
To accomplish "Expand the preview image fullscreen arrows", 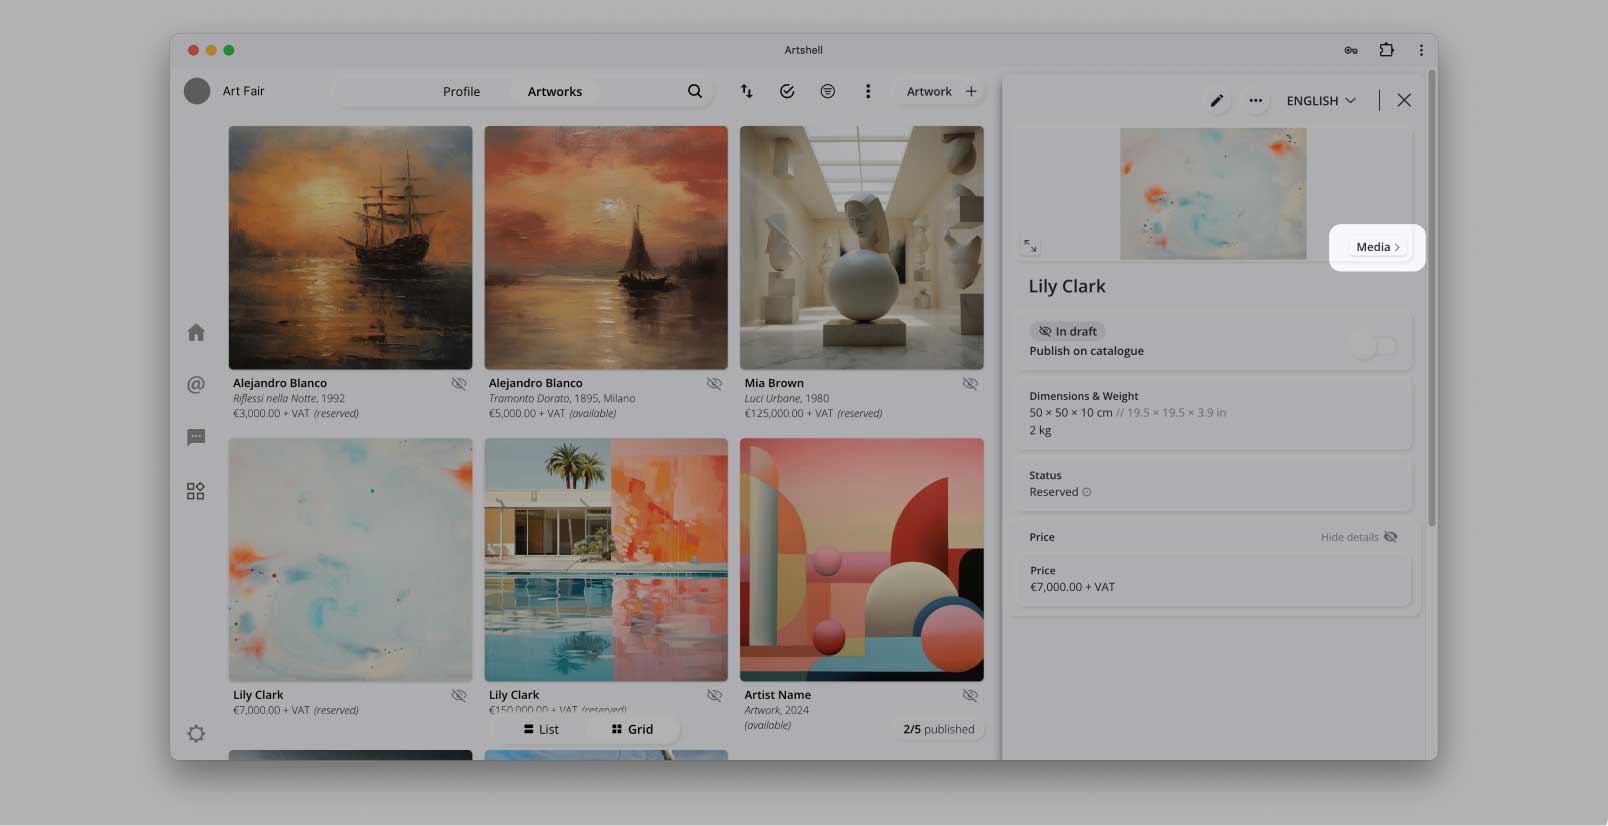I will 1030,246.
